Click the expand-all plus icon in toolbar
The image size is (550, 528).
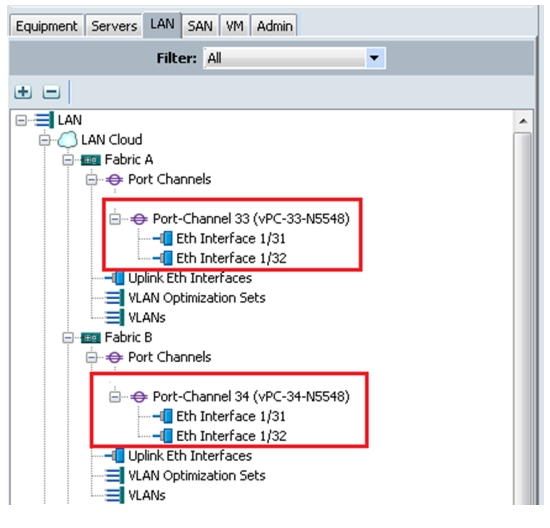coord(23,92)
